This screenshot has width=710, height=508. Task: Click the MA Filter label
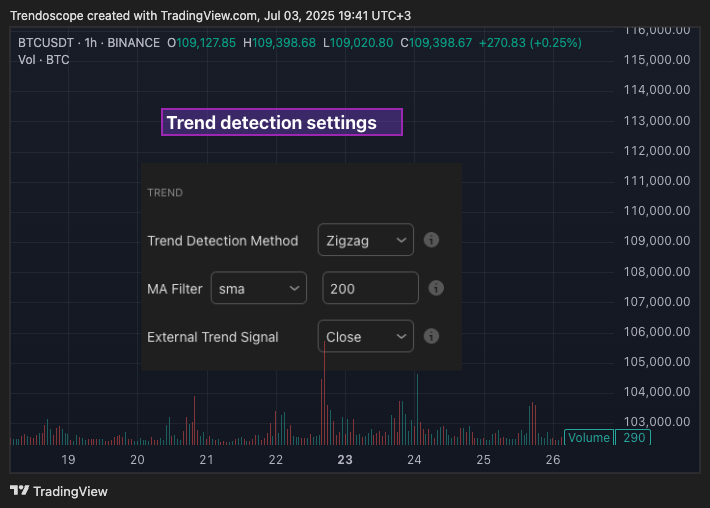[x=175, y=289]
